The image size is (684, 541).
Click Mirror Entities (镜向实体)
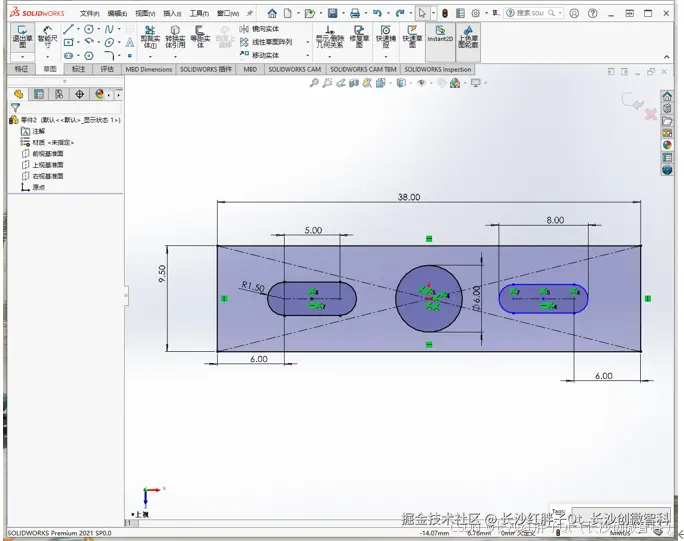tap(260, 29)
